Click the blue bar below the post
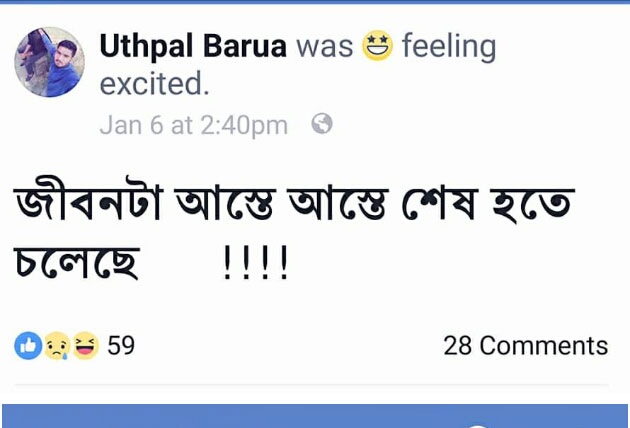Viewport: 630px width, 428px height. (x=315, y=416)
